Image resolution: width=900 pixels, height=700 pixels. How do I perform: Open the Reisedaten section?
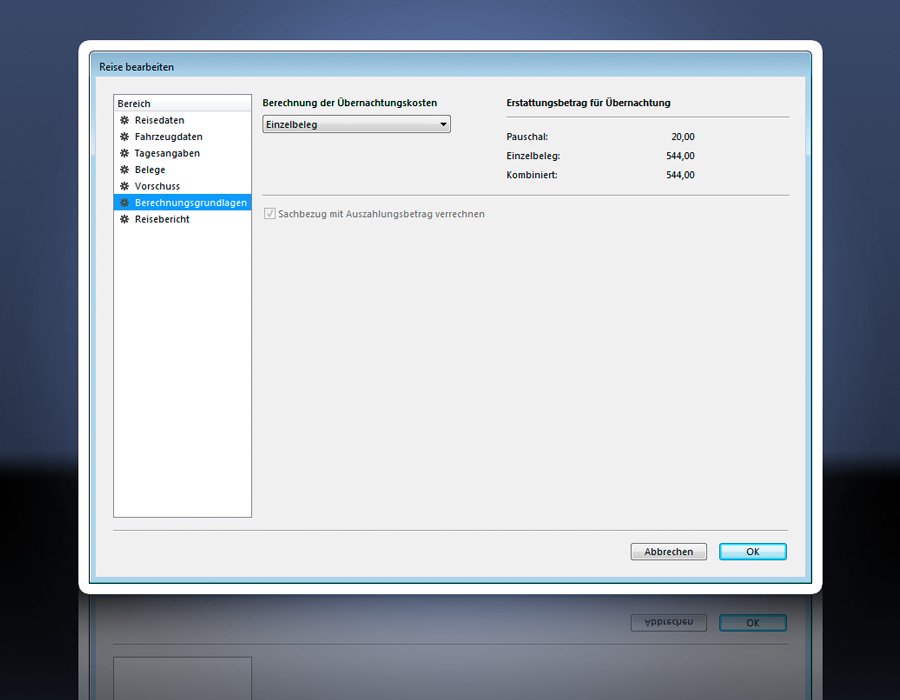(183, 120)
